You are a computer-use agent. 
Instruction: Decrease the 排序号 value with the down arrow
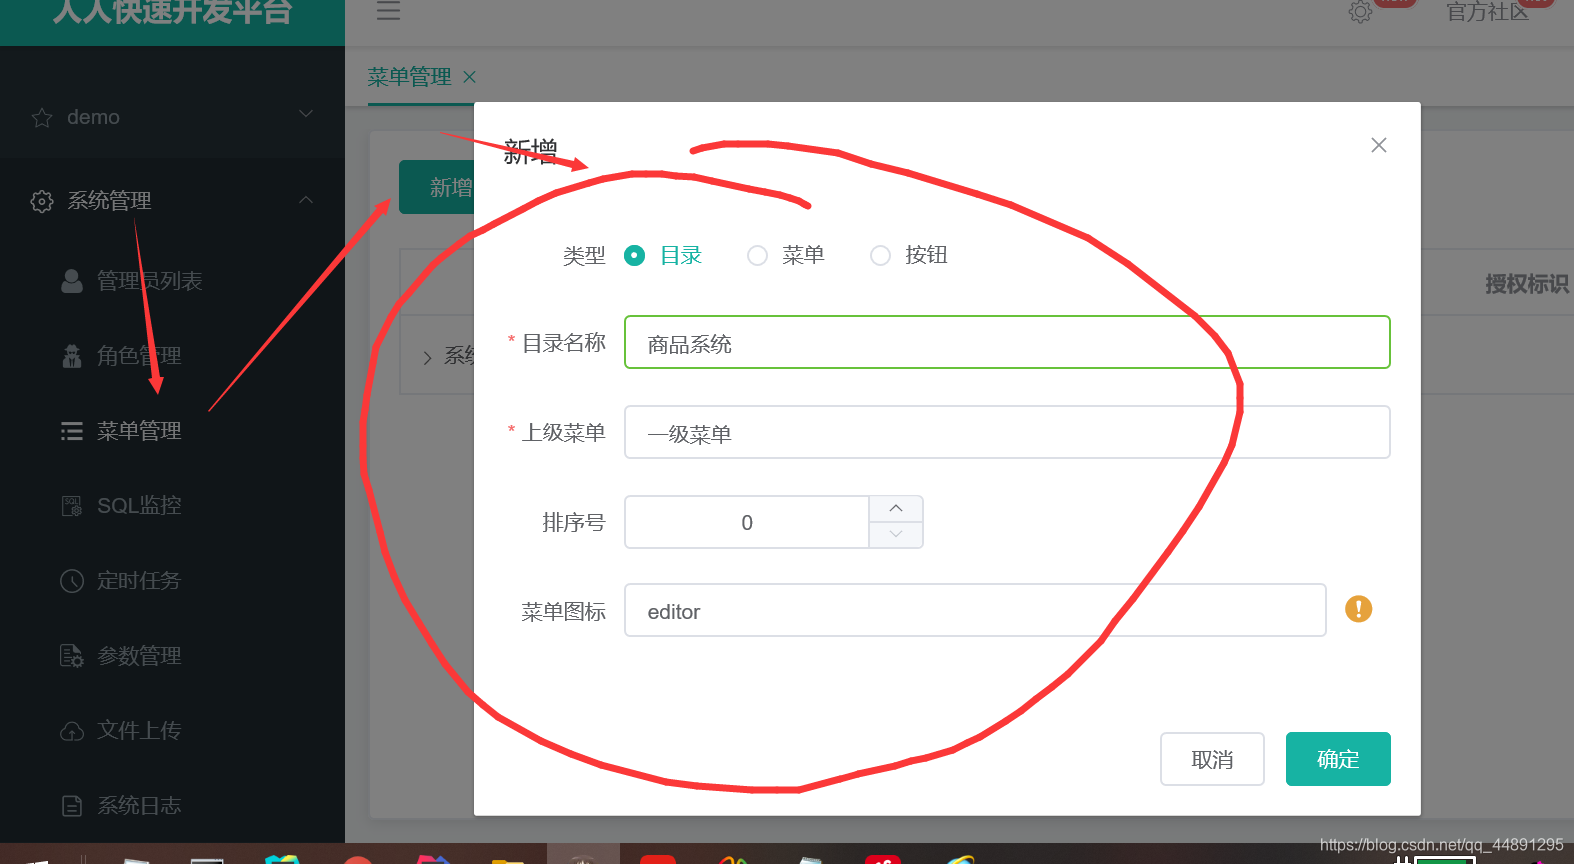[896, 535]
